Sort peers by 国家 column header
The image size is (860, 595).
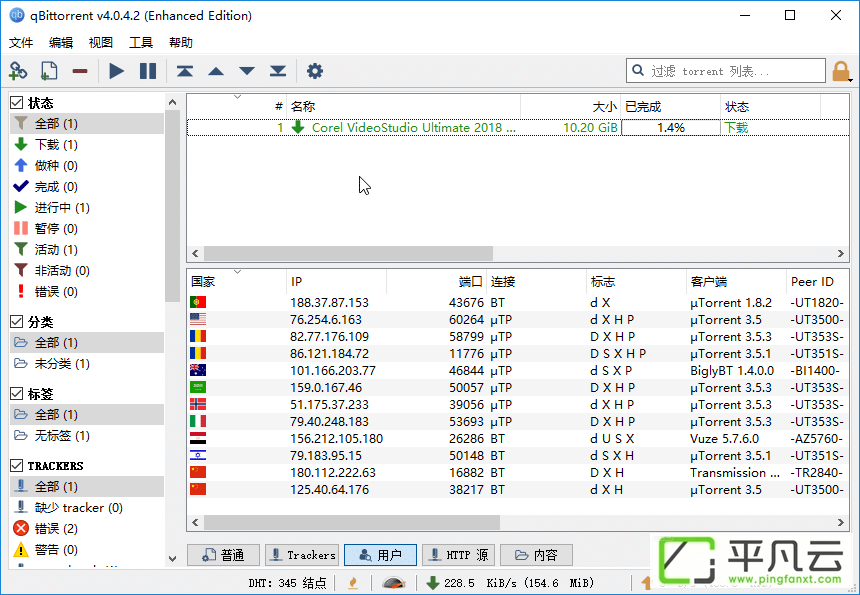tap(236, 281)
